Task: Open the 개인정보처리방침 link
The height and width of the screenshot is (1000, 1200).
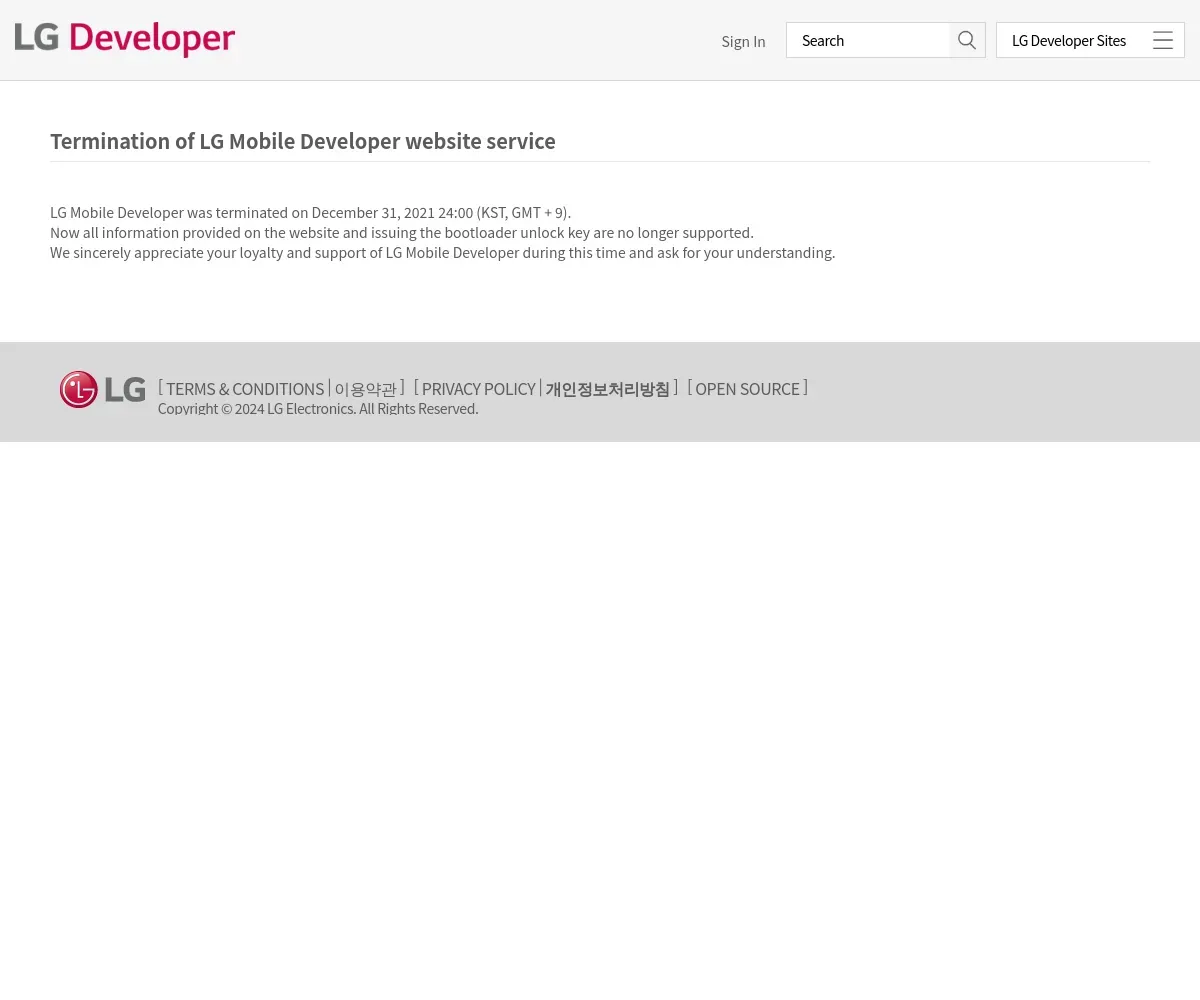Action: [x=607, y=389]
